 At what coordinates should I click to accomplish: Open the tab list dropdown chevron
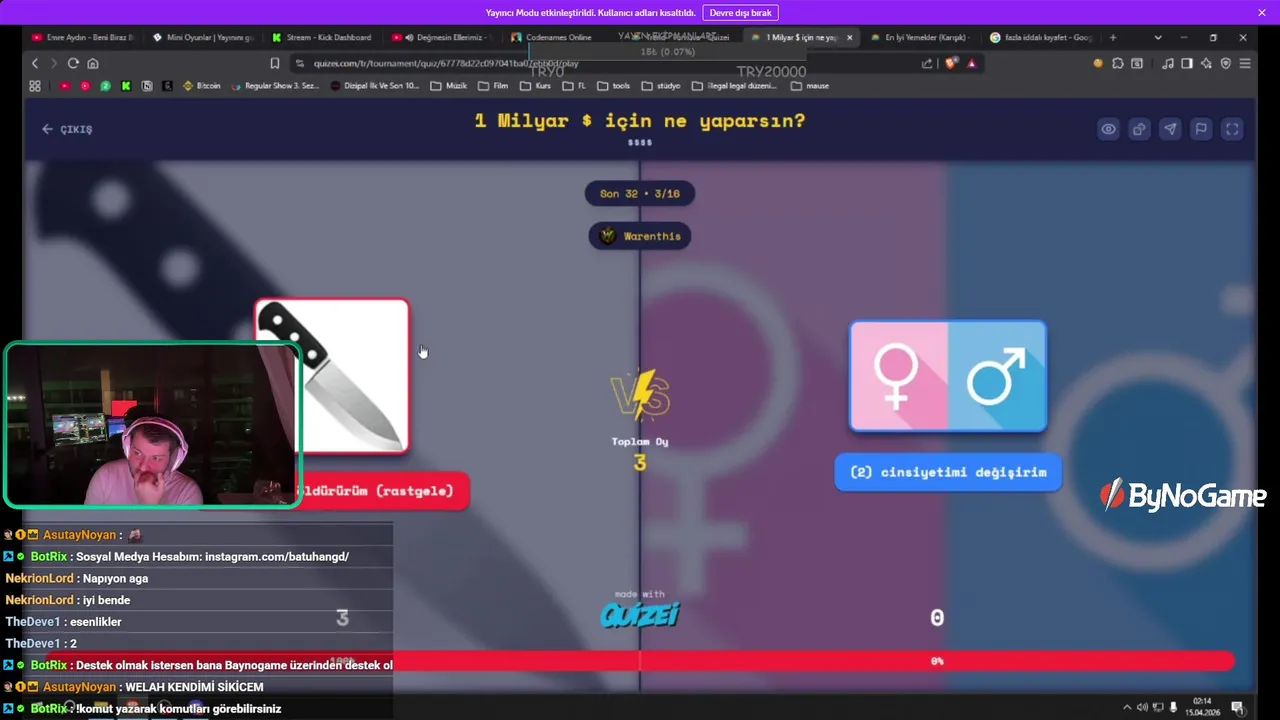pos(1158,38)
